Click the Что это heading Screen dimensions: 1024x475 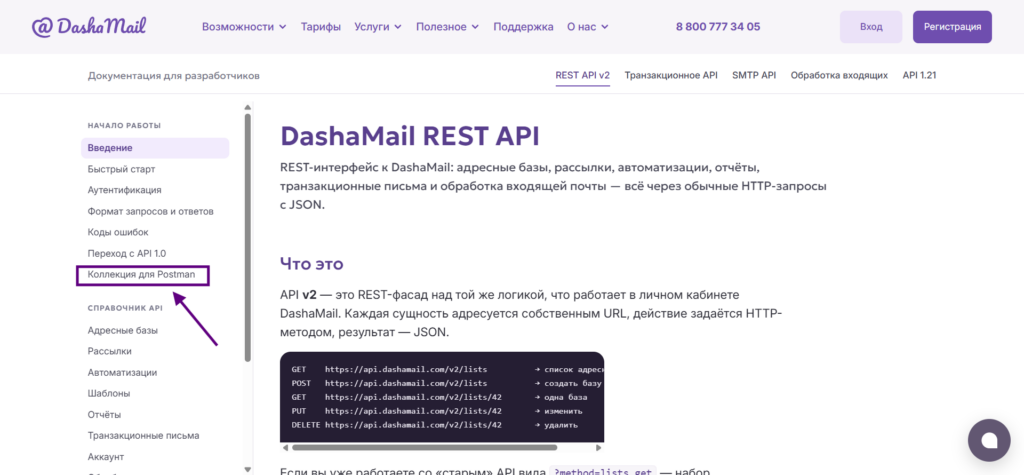312,264
